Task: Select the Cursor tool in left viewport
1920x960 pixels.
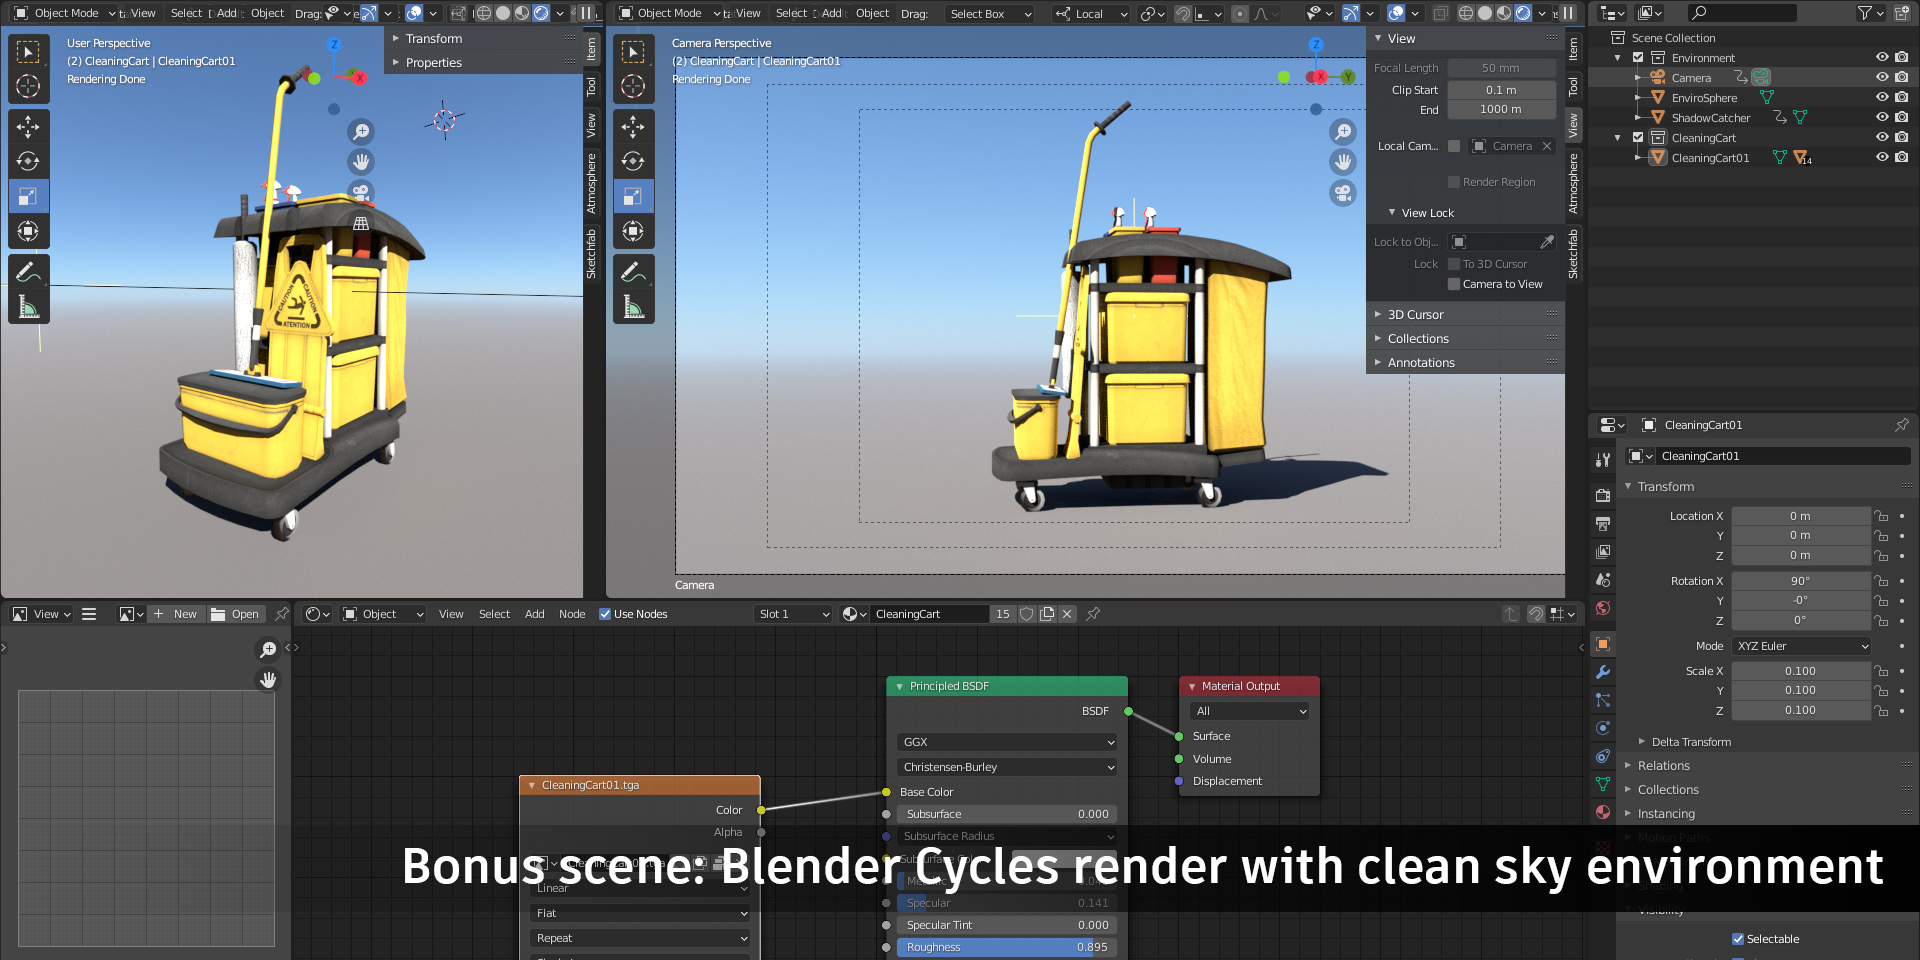Action: [28, 86]
